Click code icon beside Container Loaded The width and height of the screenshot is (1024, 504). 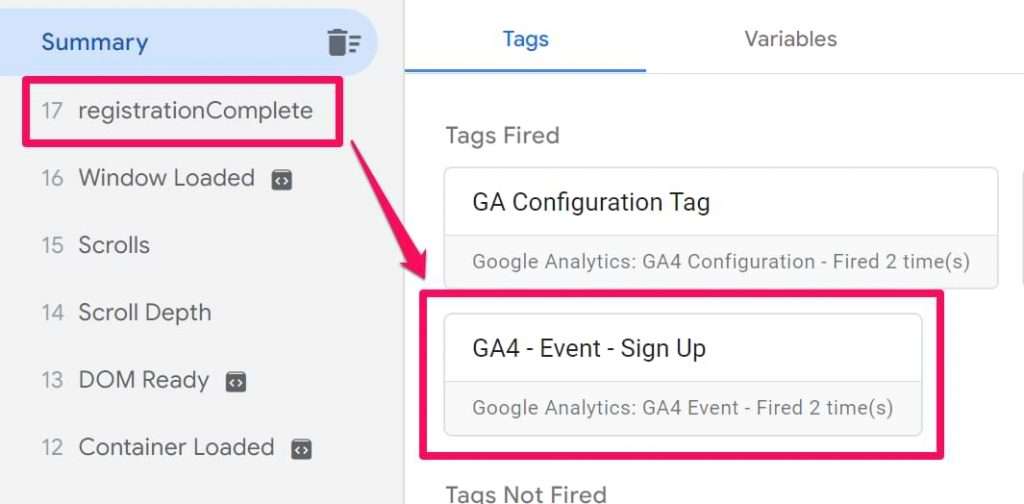tap(301, 449)
